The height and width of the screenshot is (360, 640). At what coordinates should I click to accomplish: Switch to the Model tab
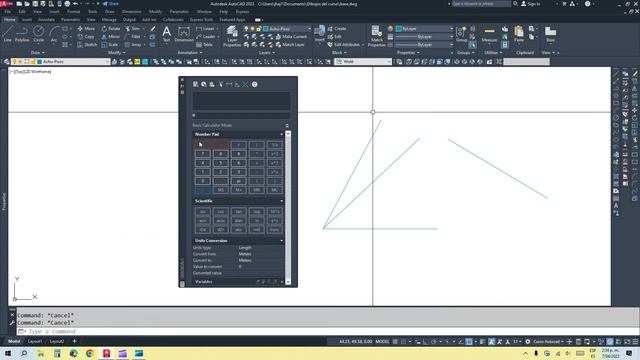[14, 341]
